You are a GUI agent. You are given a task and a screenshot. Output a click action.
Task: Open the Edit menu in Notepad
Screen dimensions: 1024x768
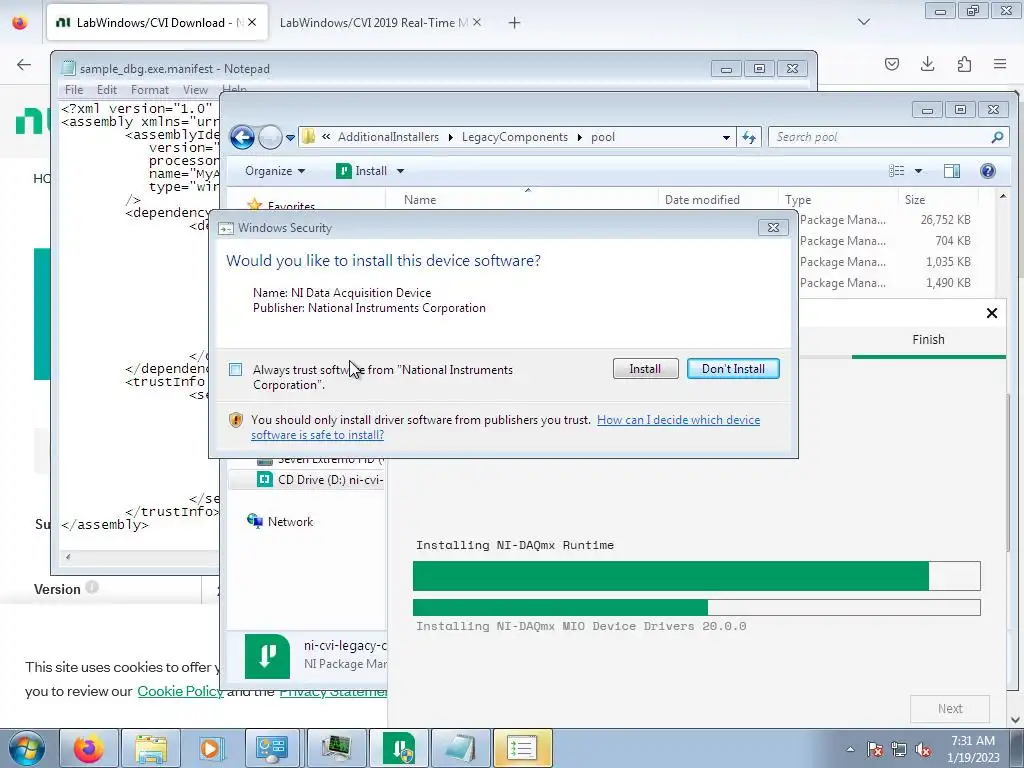(106, 89)
